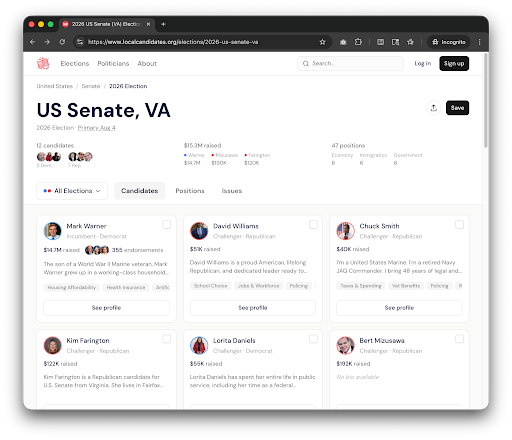Click Senate breadcrumb link
Image resolution: width=512 pixels, height=440 pixels.
pyautogui.click(x=91, y=86)
